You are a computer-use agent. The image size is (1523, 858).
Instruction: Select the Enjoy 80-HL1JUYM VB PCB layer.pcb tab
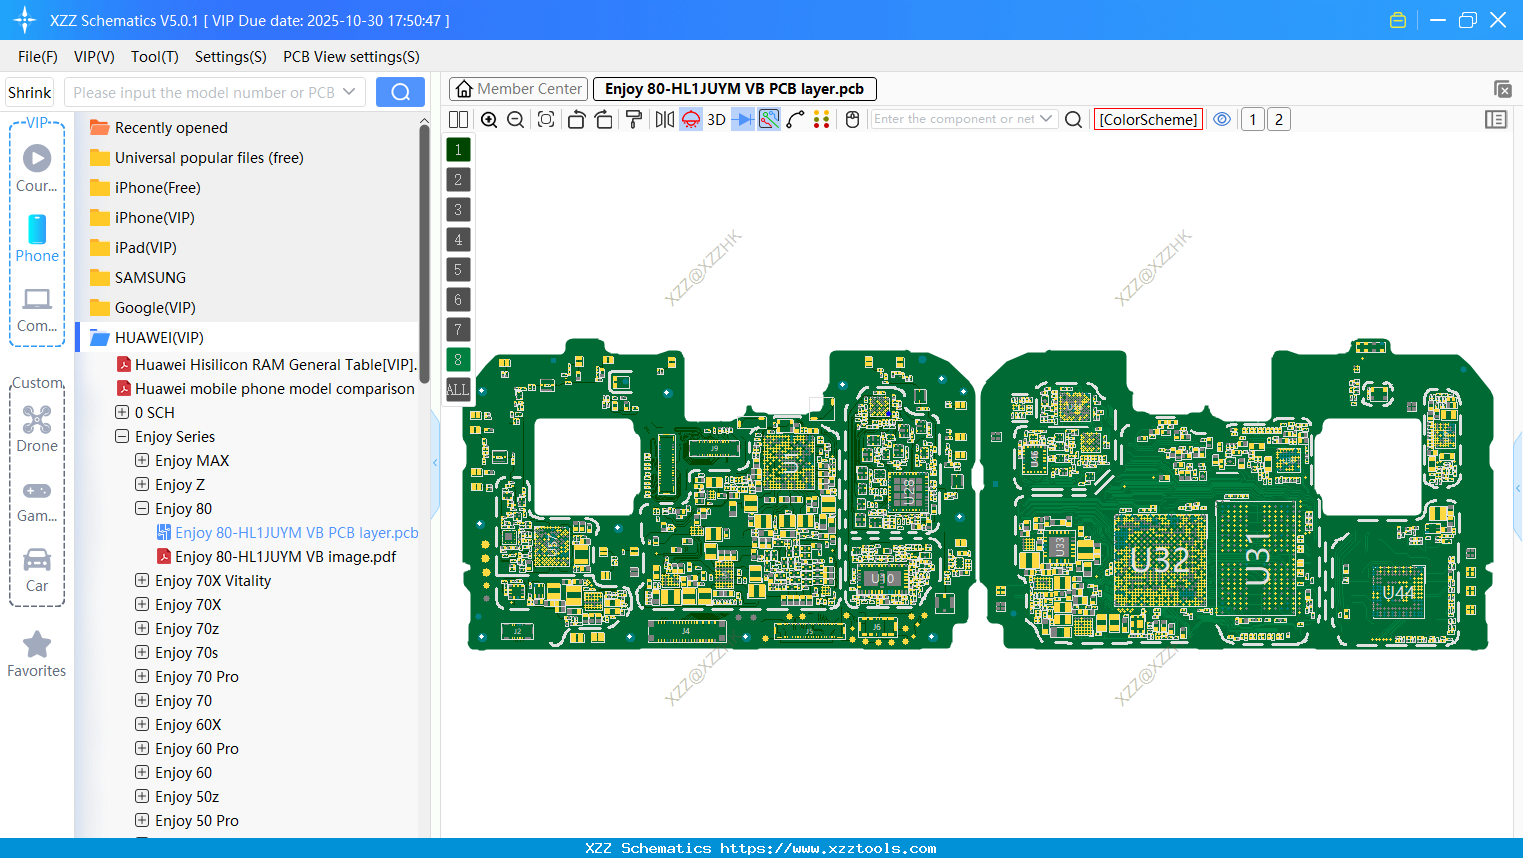click(x=735, y=89)
